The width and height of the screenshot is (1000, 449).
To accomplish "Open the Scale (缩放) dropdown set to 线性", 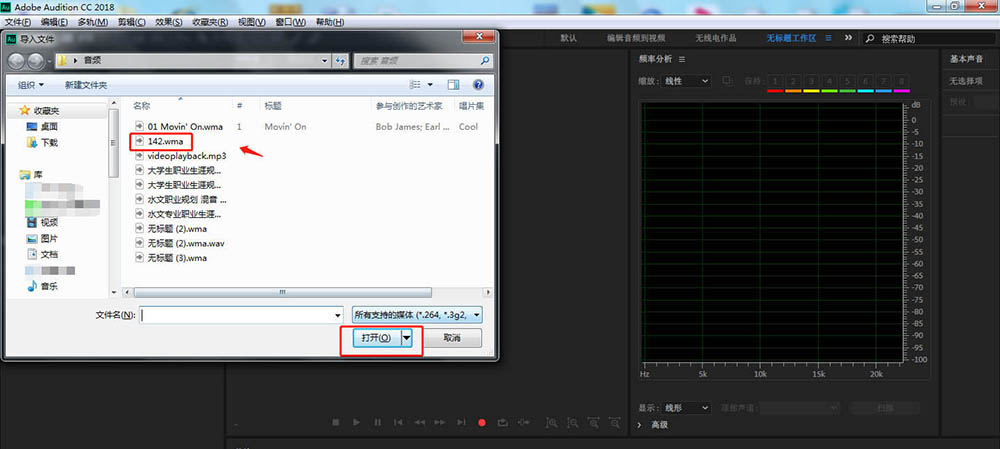I will click(x=686, y=81).
